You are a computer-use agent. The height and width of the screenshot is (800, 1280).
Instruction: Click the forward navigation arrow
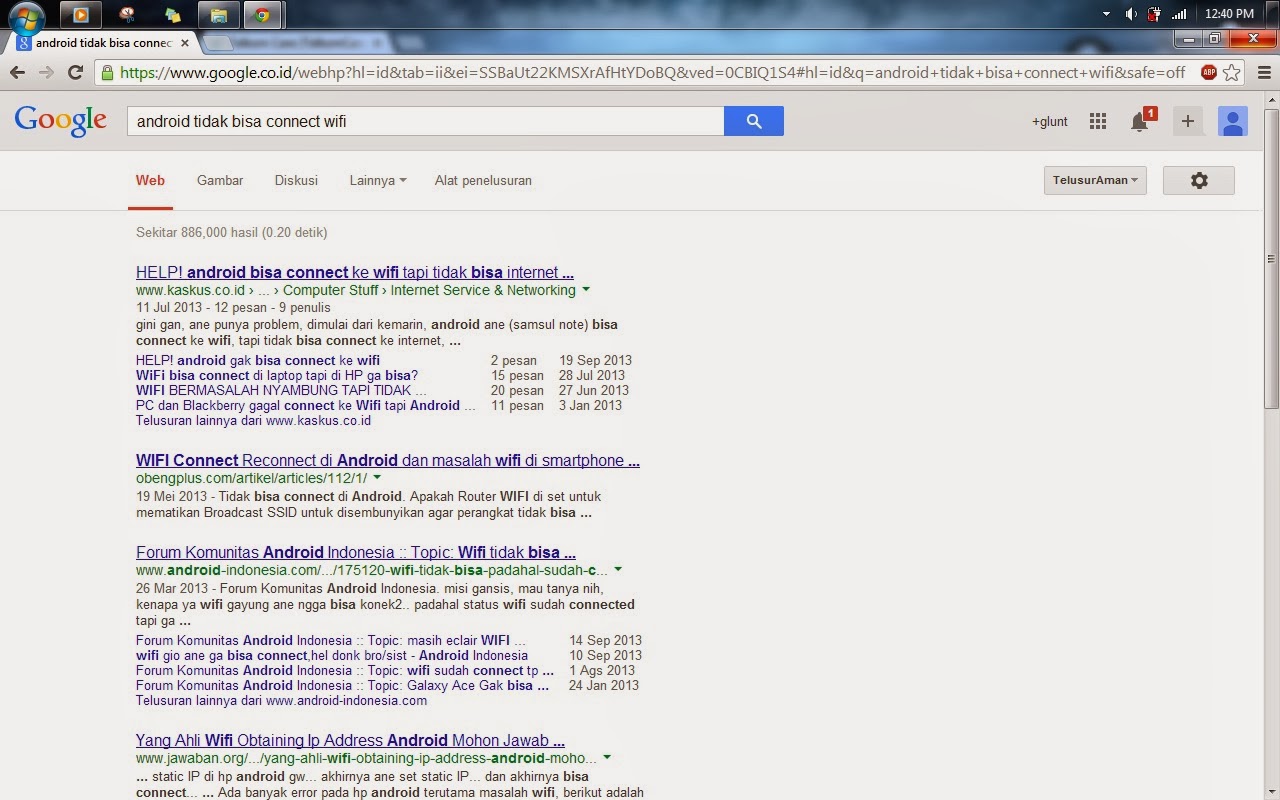[x=46, y=72]
